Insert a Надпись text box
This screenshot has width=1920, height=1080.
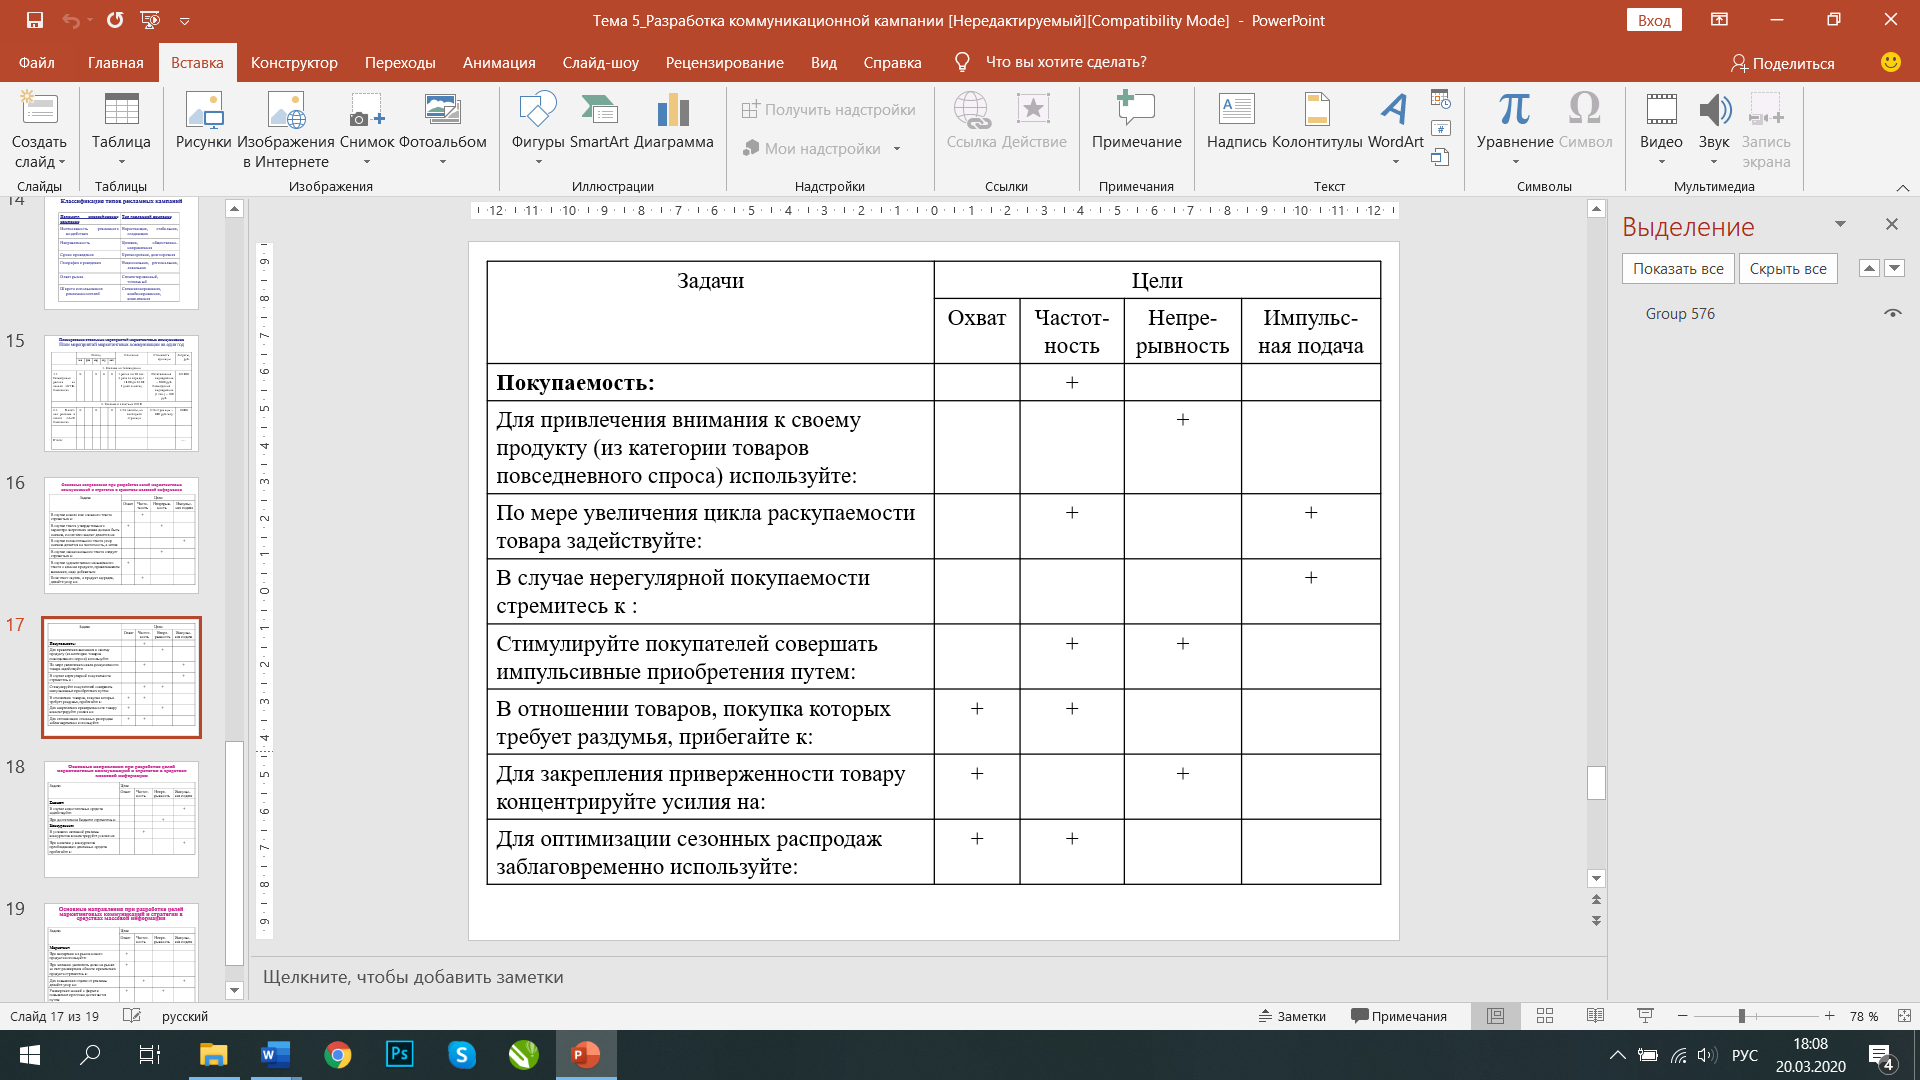coord(1237,122)
